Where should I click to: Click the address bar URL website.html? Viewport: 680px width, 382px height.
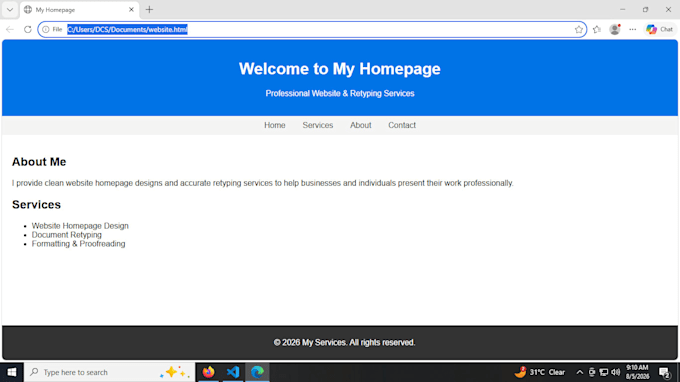pyautogui.click(x=128, y=29)
